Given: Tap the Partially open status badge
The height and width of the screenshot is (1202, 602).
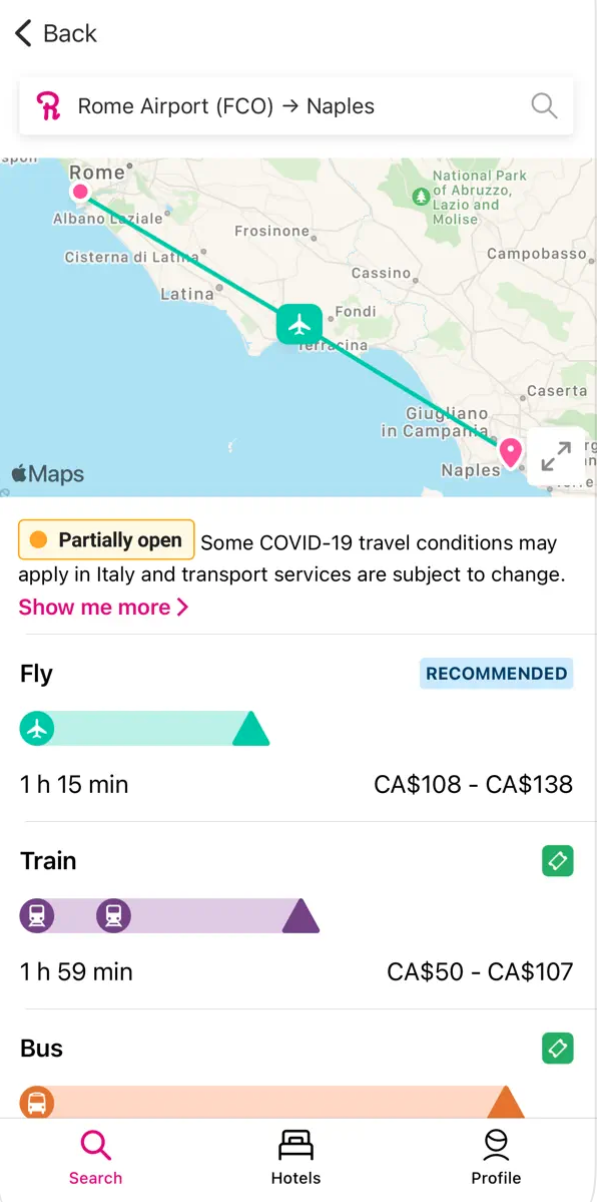Looking at the screenshot, I should 107,540.
